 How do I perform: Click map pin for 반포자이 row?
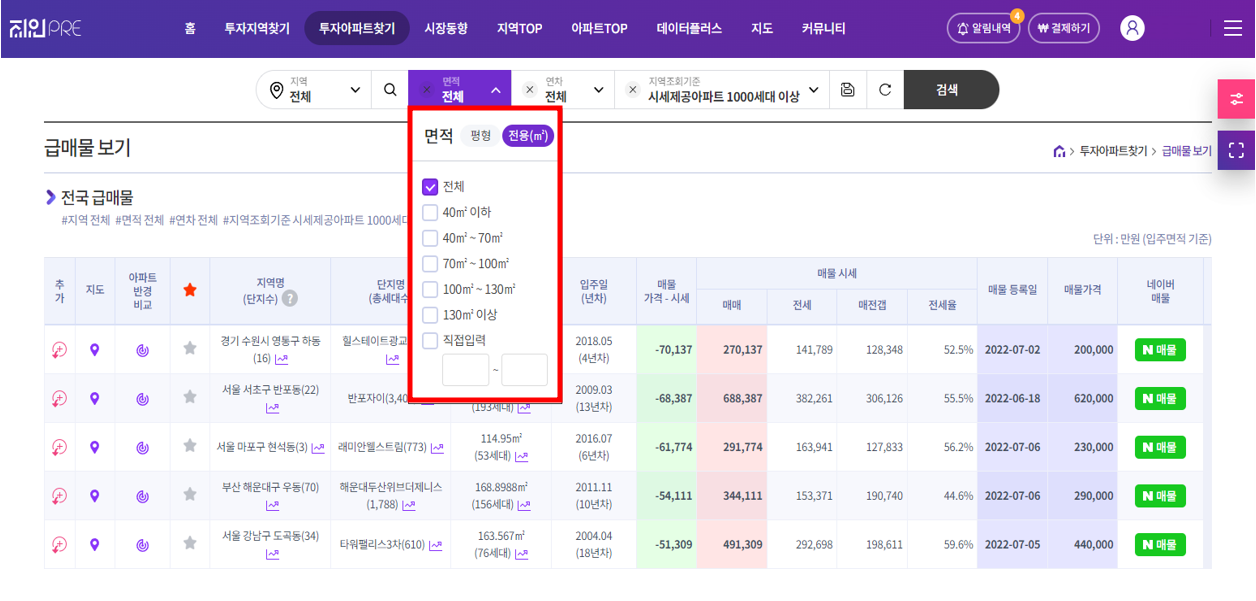point(95,398)
